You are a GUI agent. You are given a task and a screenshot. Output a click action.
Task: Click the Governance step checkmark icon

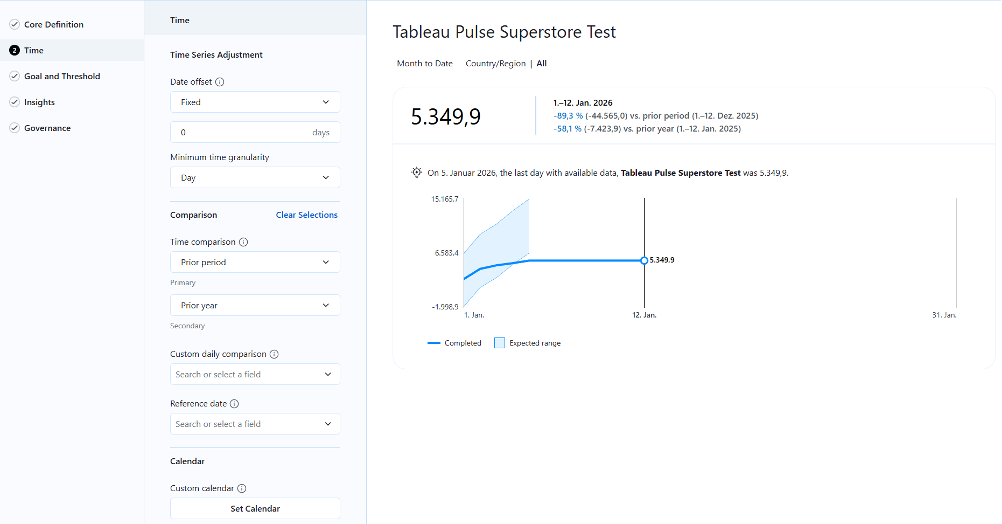[14, 128]
